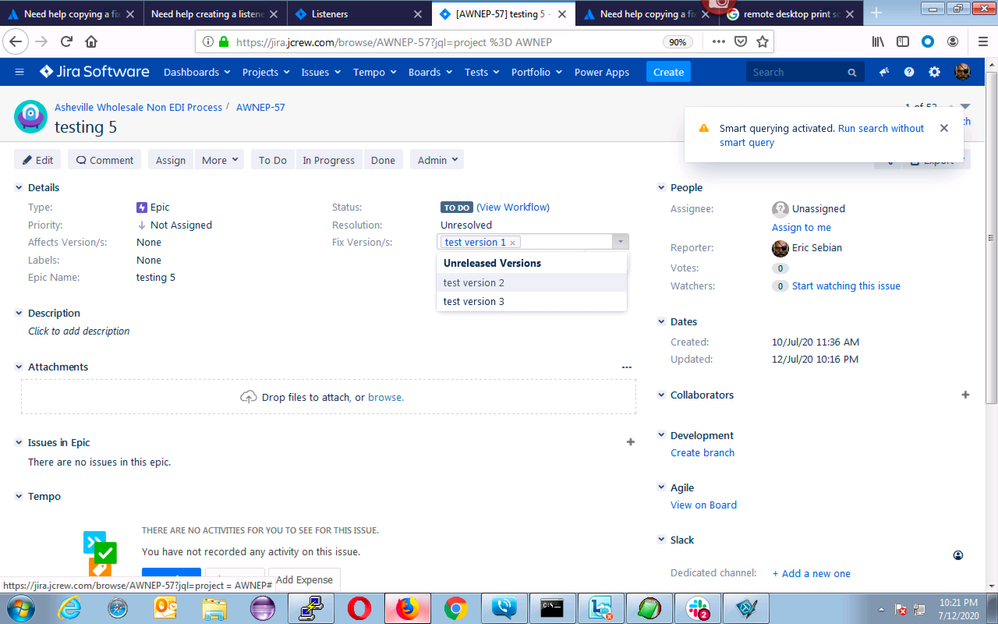Collapse the Issues in Epic section
Image resolution: width=998 pixels, height=624 pixels.
pos(19,443)
